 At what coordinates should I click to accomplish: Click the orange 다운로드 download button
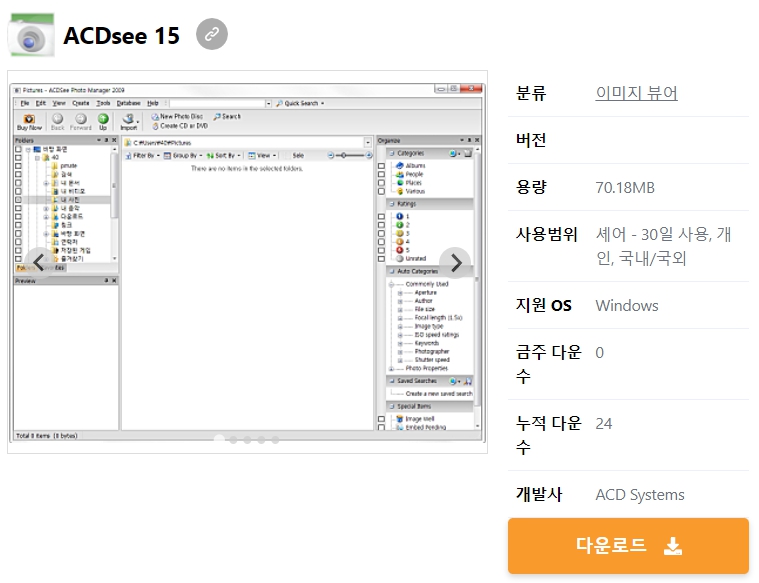tap(628, 546)
